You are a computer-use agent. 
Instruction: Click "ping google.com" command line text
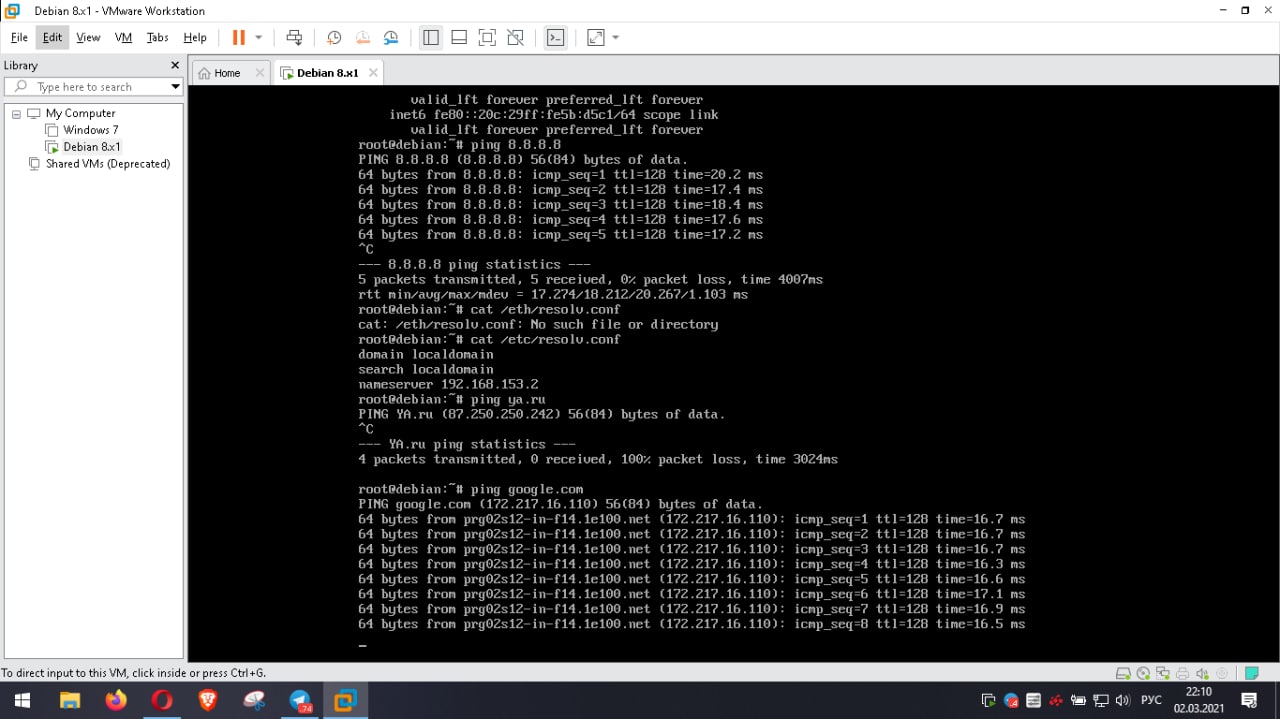click(527, 489)
